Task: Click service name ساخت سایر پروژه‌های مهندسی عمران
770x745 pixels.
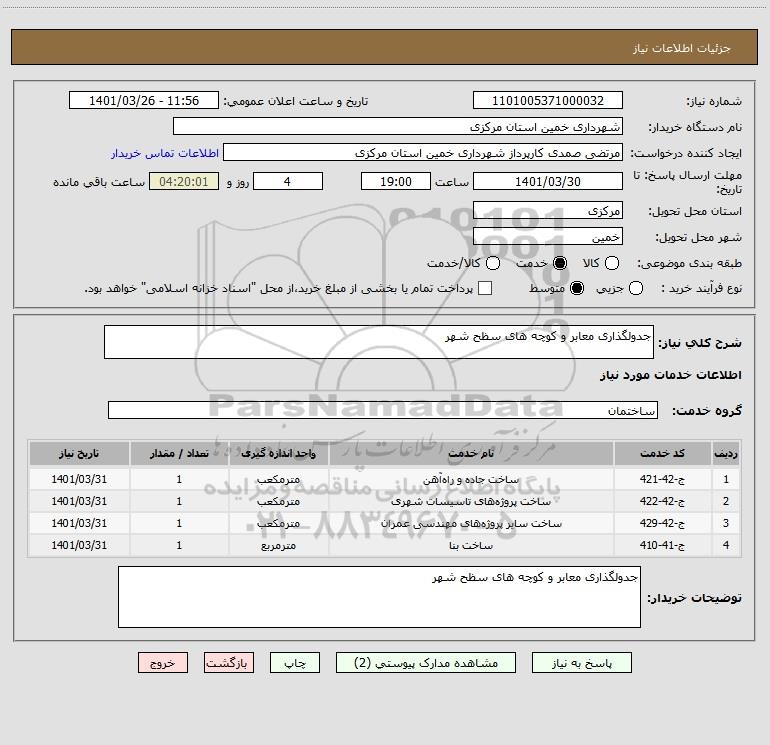Action: coord(471,524)
